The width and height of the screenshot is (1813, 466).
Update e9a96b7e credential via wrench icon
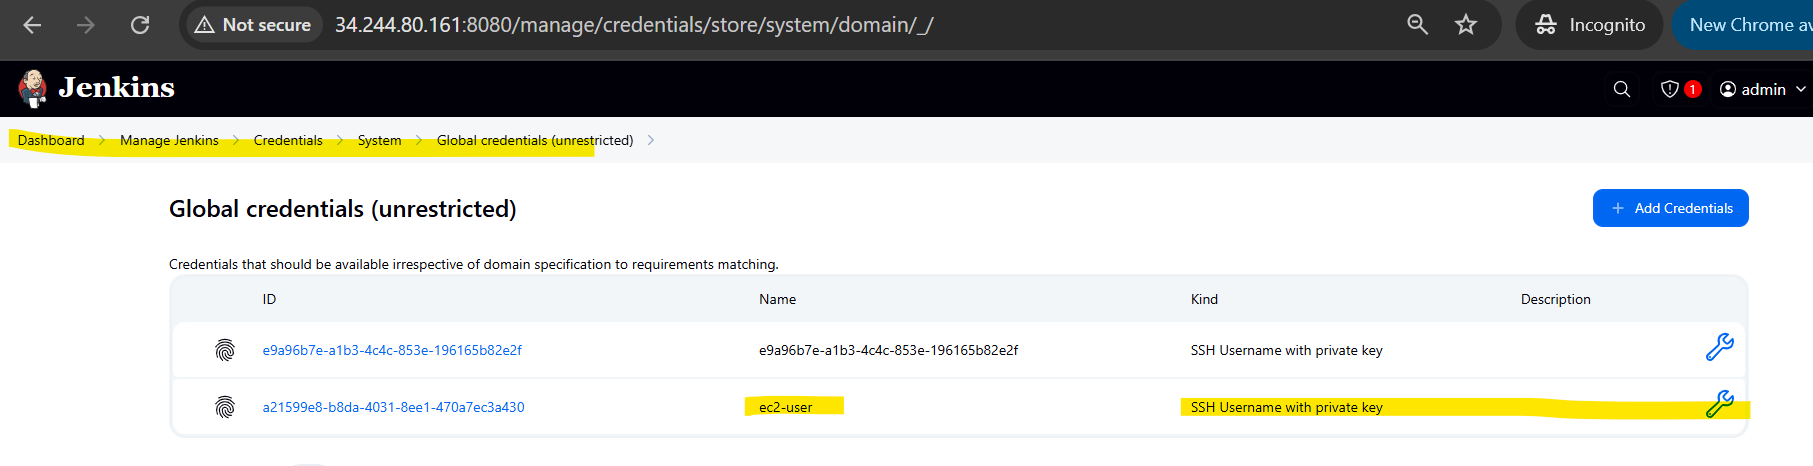pyautogui.click(x=1719, y=347)
